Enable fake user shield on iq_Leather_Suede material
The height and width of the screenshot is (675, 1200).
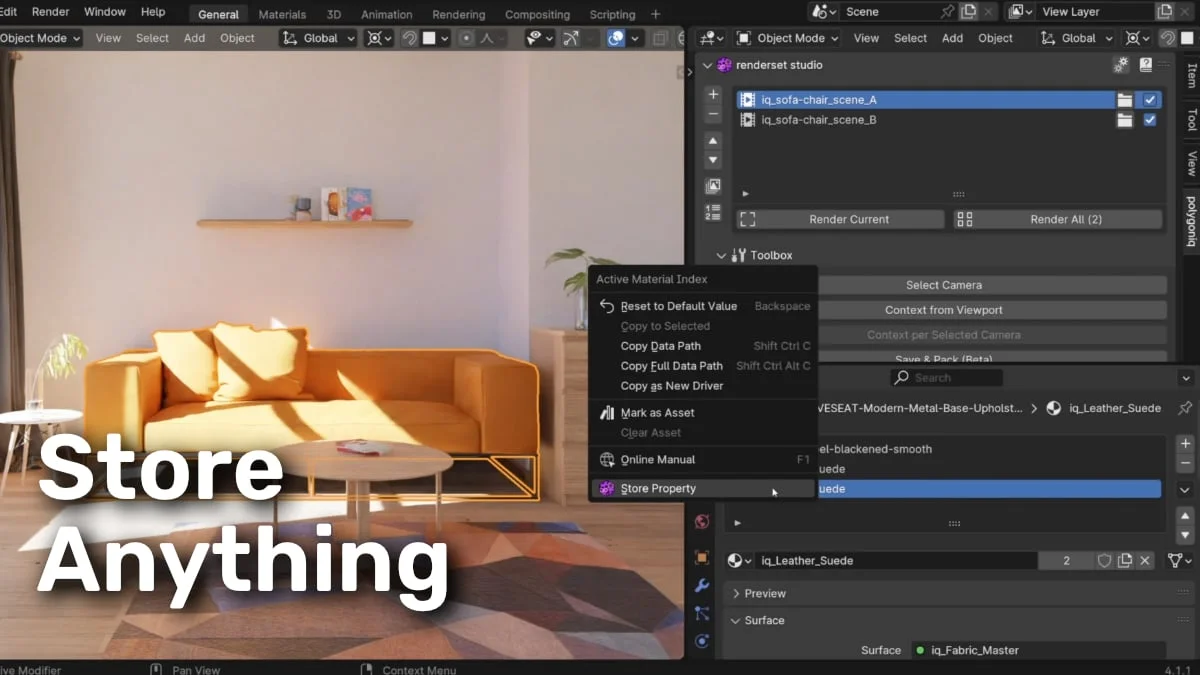coord(1104,560)
